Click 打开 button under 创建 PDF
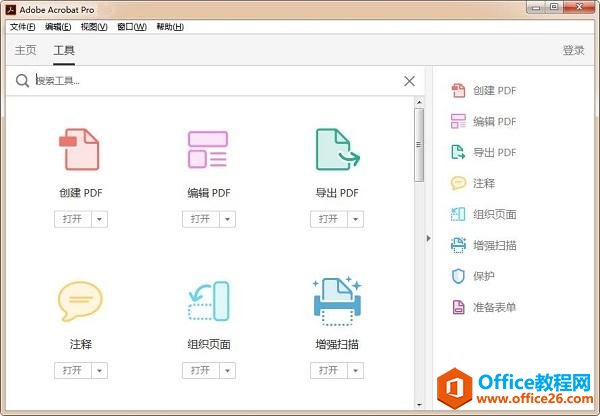The width and height of the screenshot is (600, 416). tap(73, 219)
